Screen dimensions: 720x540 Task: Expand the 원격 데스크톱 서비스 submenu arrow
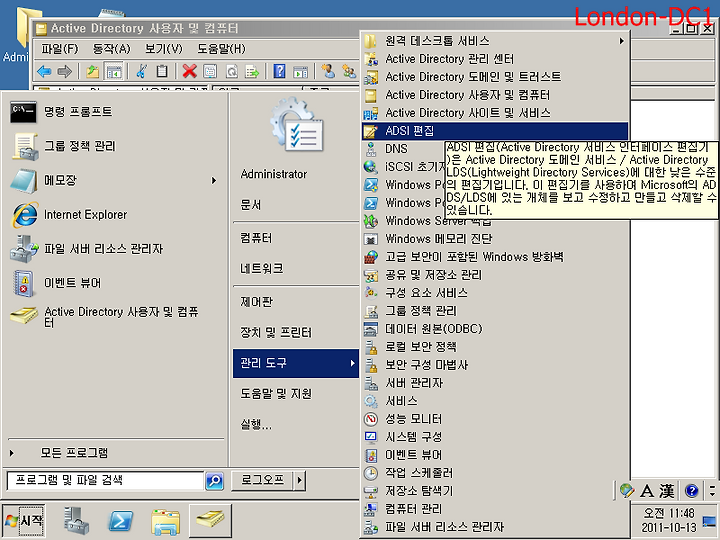[x=621, y=41]
